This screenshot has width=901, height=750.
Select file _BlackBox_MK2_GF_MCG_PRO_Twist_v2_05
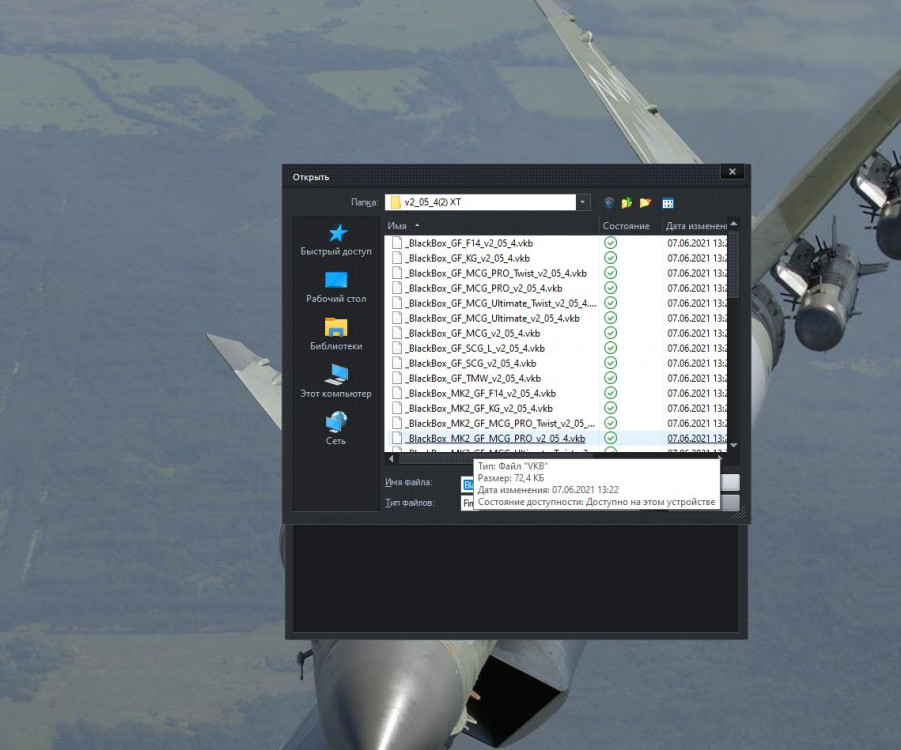500,423
